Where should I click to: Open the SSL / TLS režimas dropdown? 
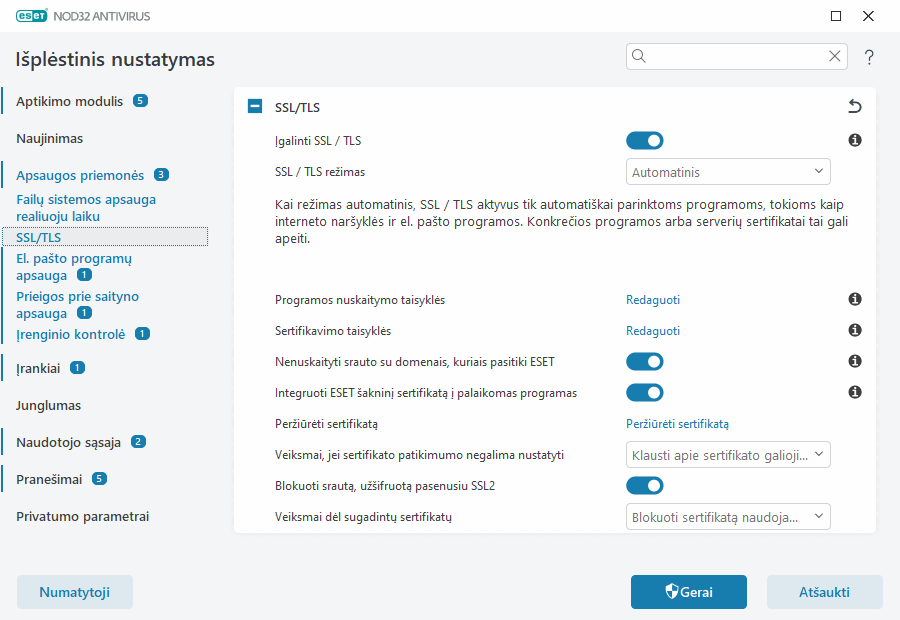tap(728, 171)
